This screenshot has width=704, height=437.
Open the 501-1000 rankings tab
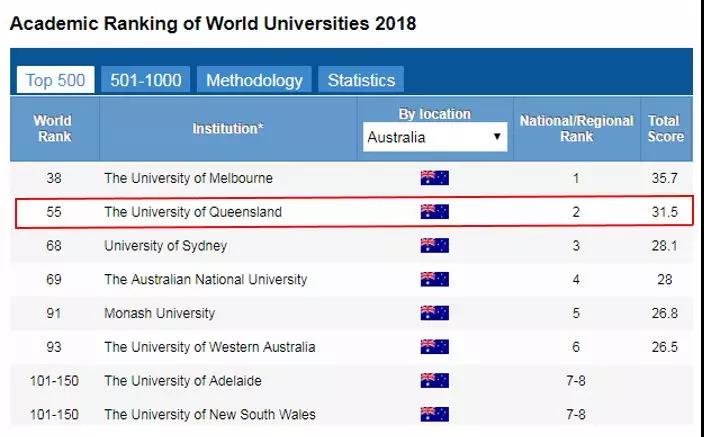(x=145, y=80)
